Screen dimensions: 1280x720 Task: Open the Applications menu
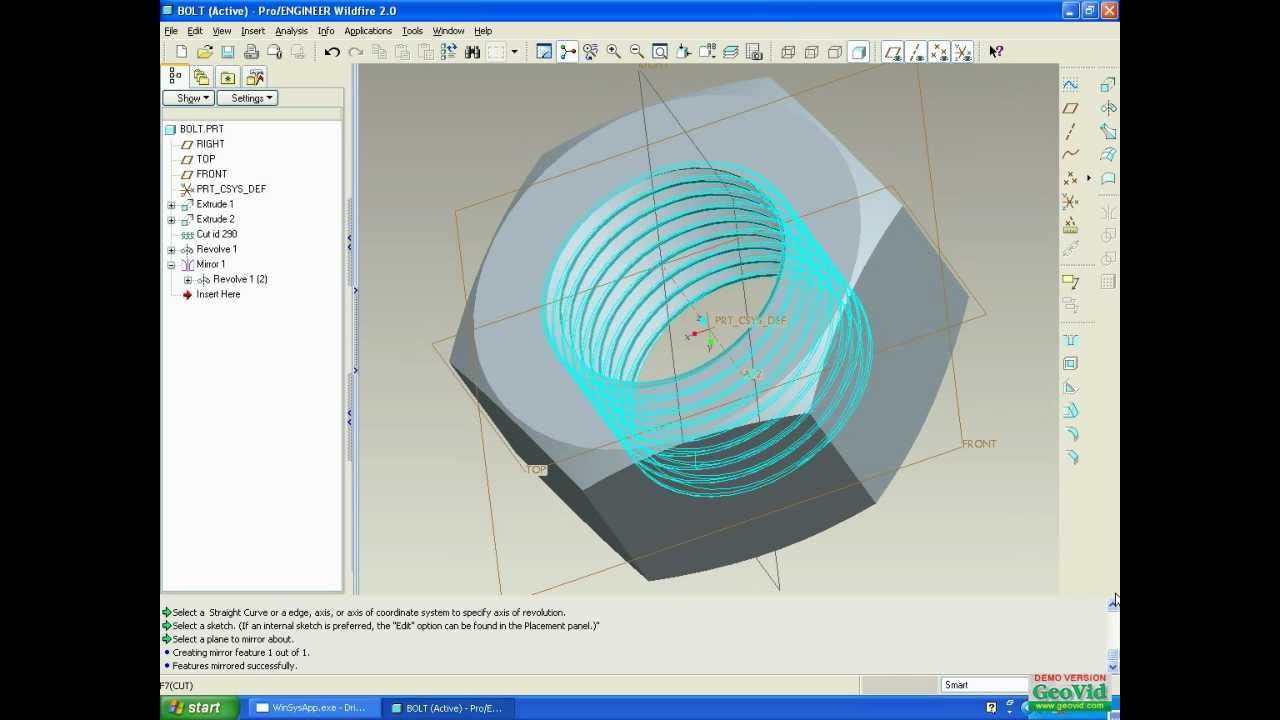368,31
